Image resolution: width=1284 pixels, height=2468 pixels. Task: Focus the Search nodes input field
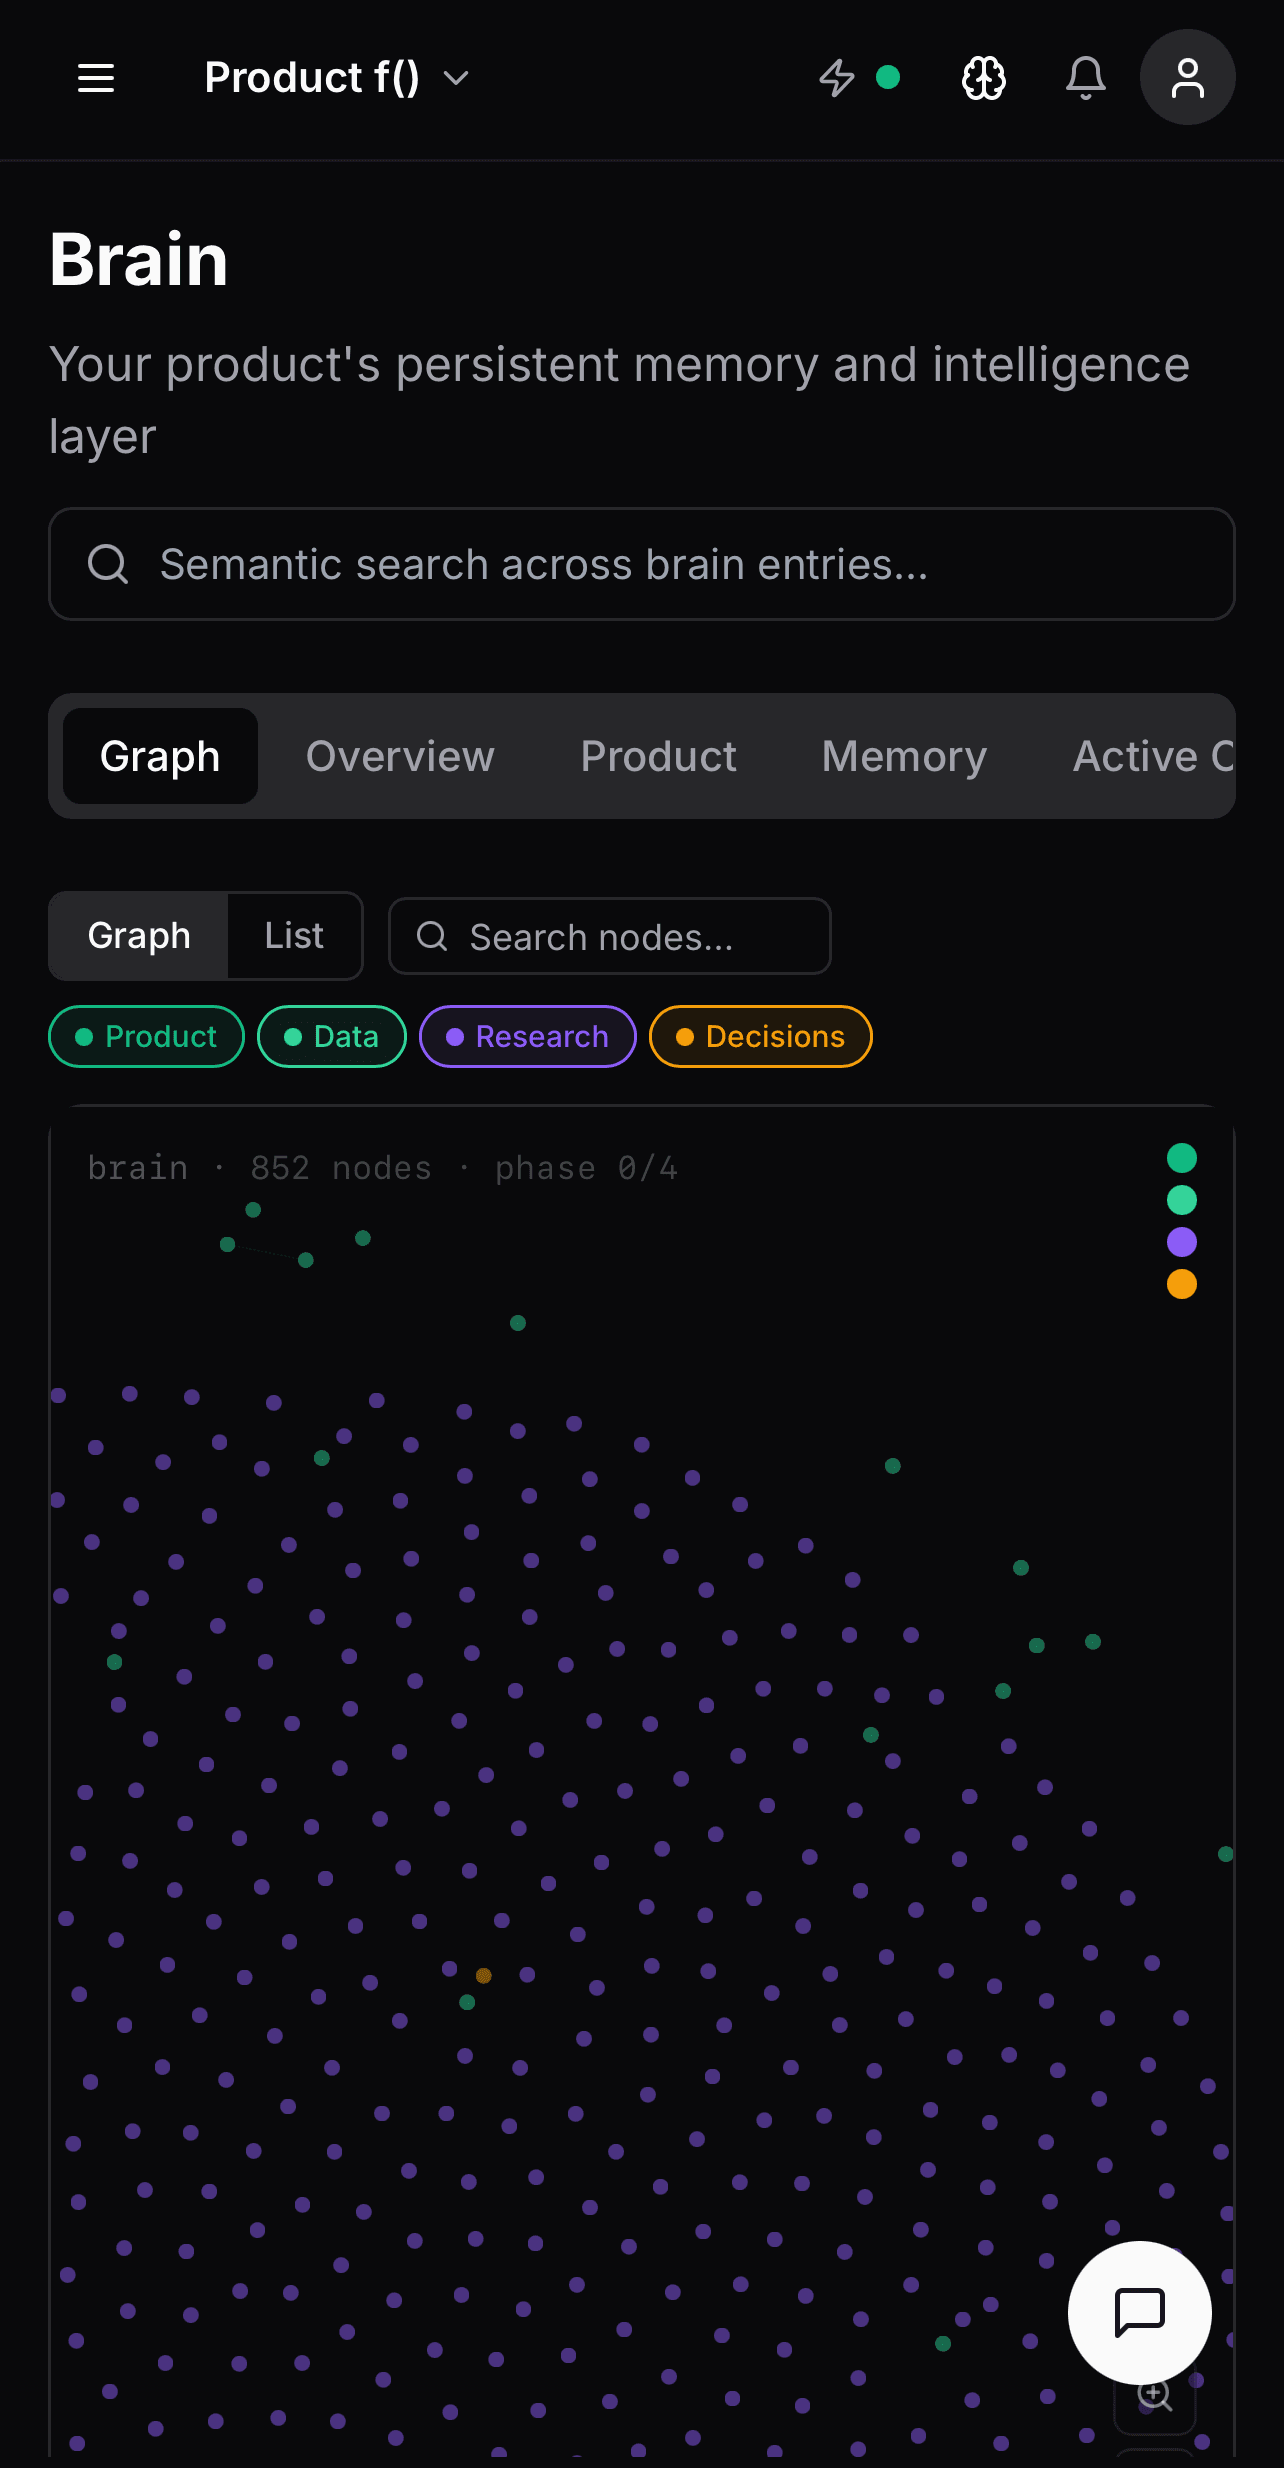pos(610,936)
